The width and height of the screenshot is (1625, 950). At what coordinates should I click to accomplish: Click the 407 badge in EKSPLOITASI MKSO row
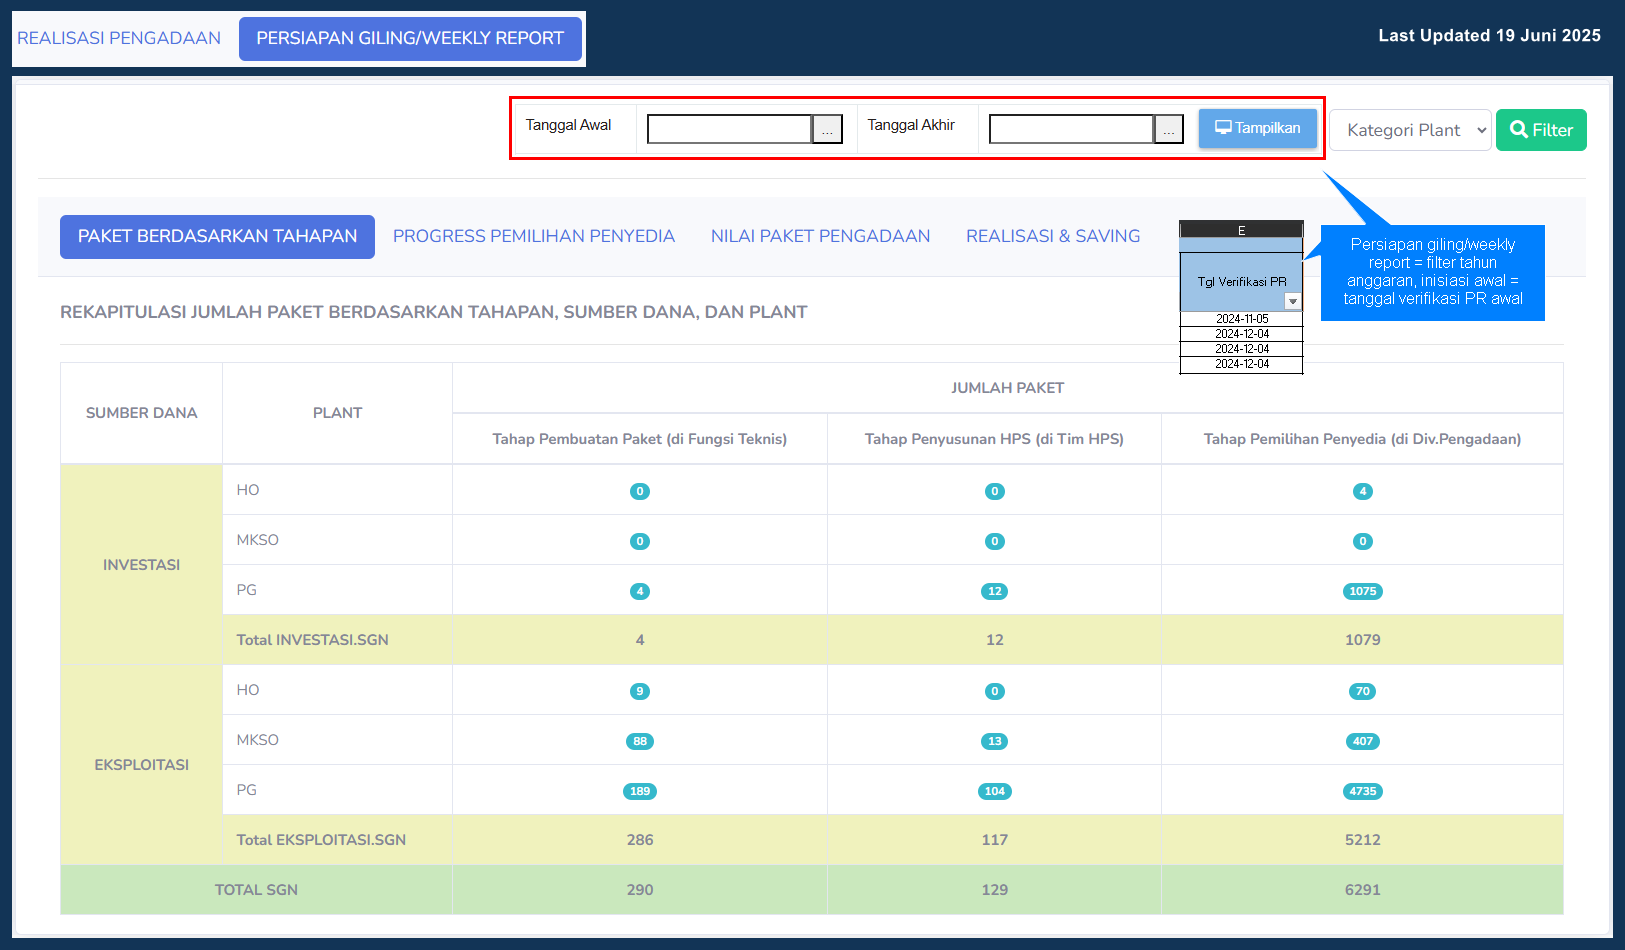(1362, 741)
